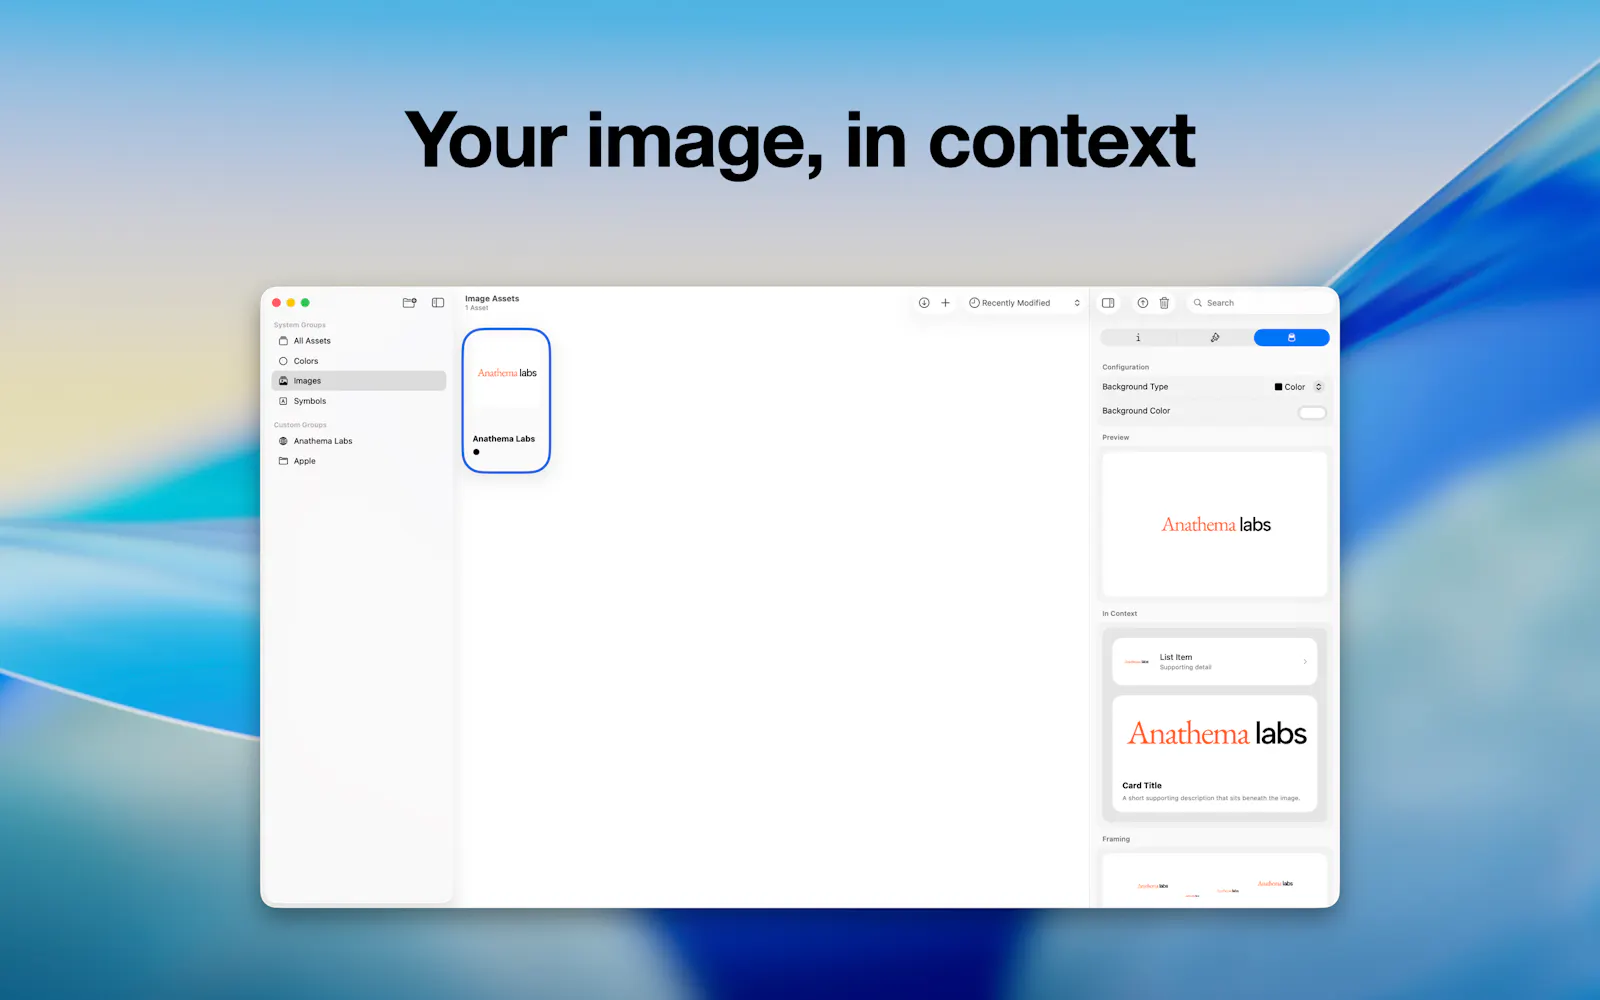Click the System Groups header
The image size is (1600, 1000).
click(300, 325)
